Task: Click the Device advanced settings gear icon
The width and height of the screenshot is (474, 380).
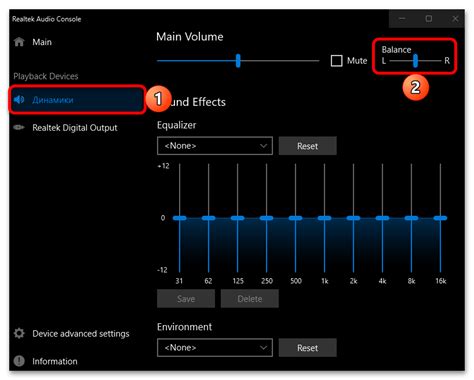Action: [19, 333]
